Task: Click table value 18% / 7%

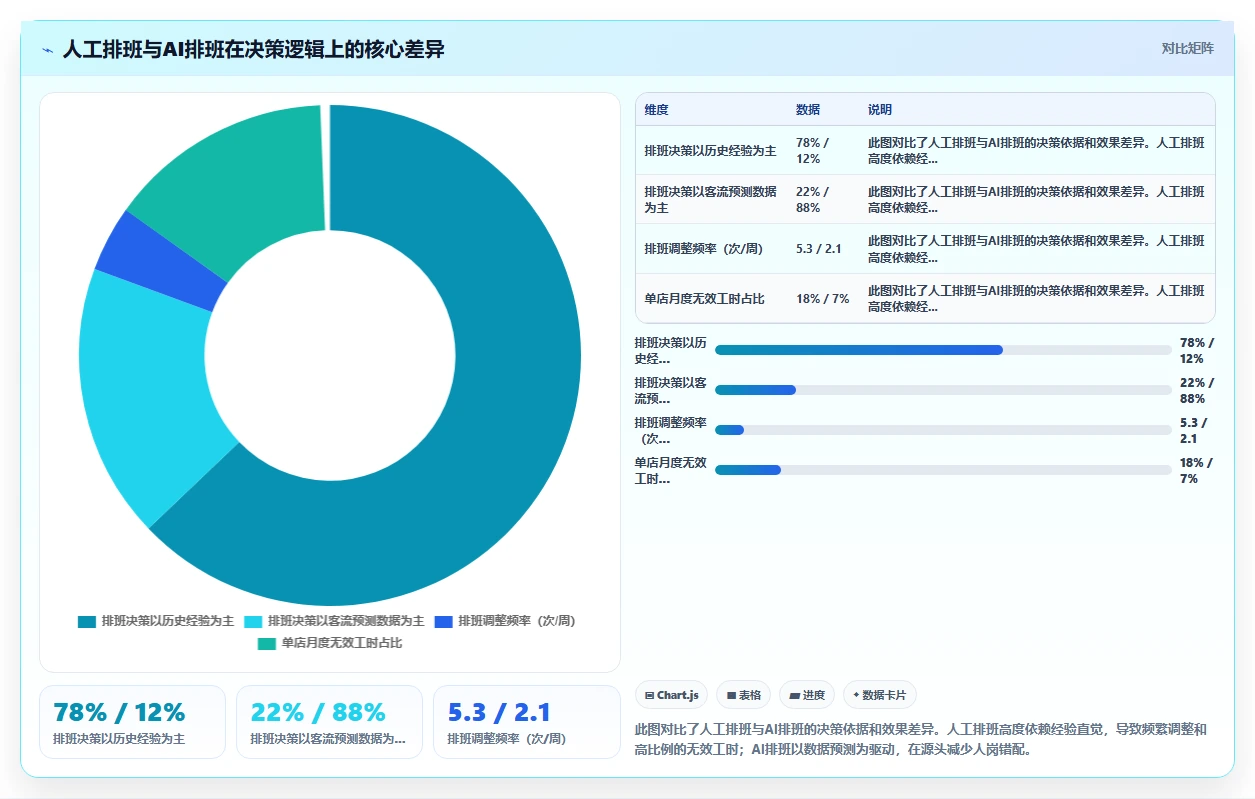Action: coord(823,299)
